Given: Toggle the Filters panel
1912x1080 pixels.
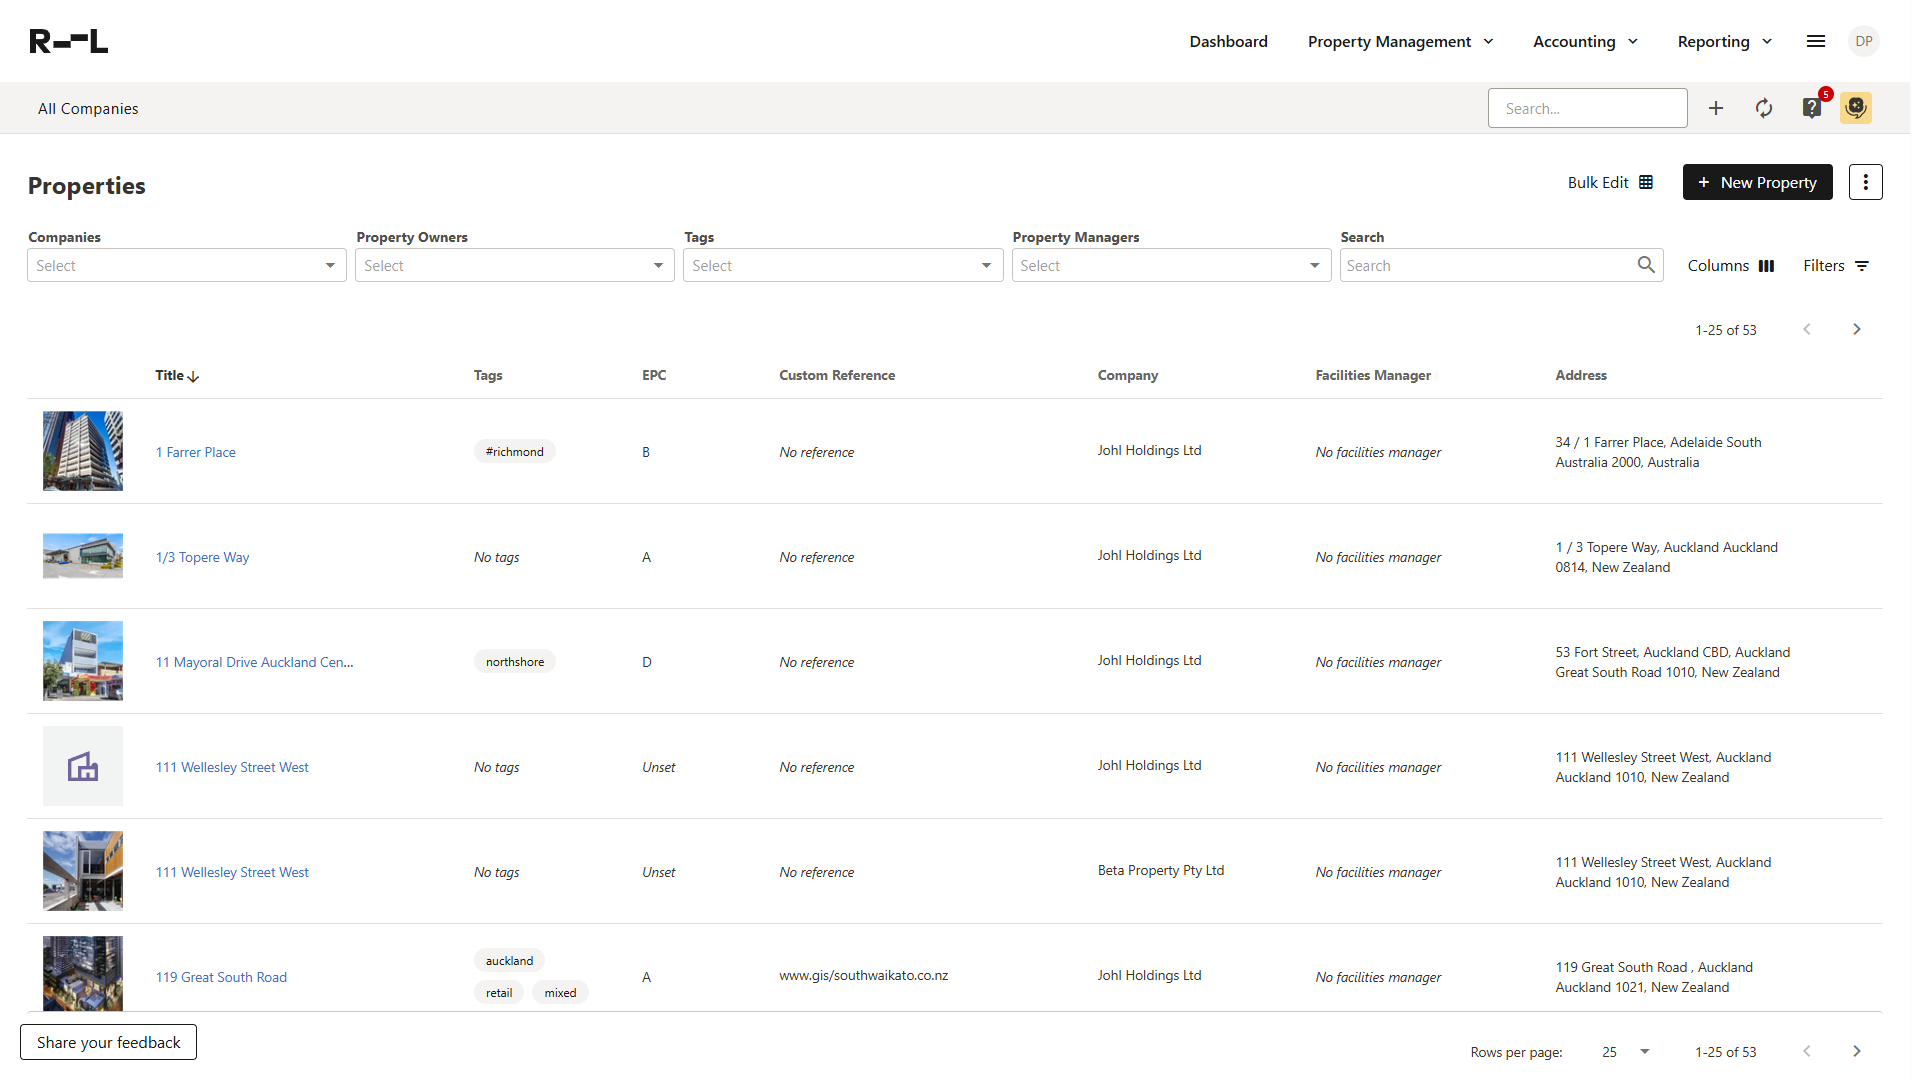Looking at the screenshot, I should point(1836,266).
